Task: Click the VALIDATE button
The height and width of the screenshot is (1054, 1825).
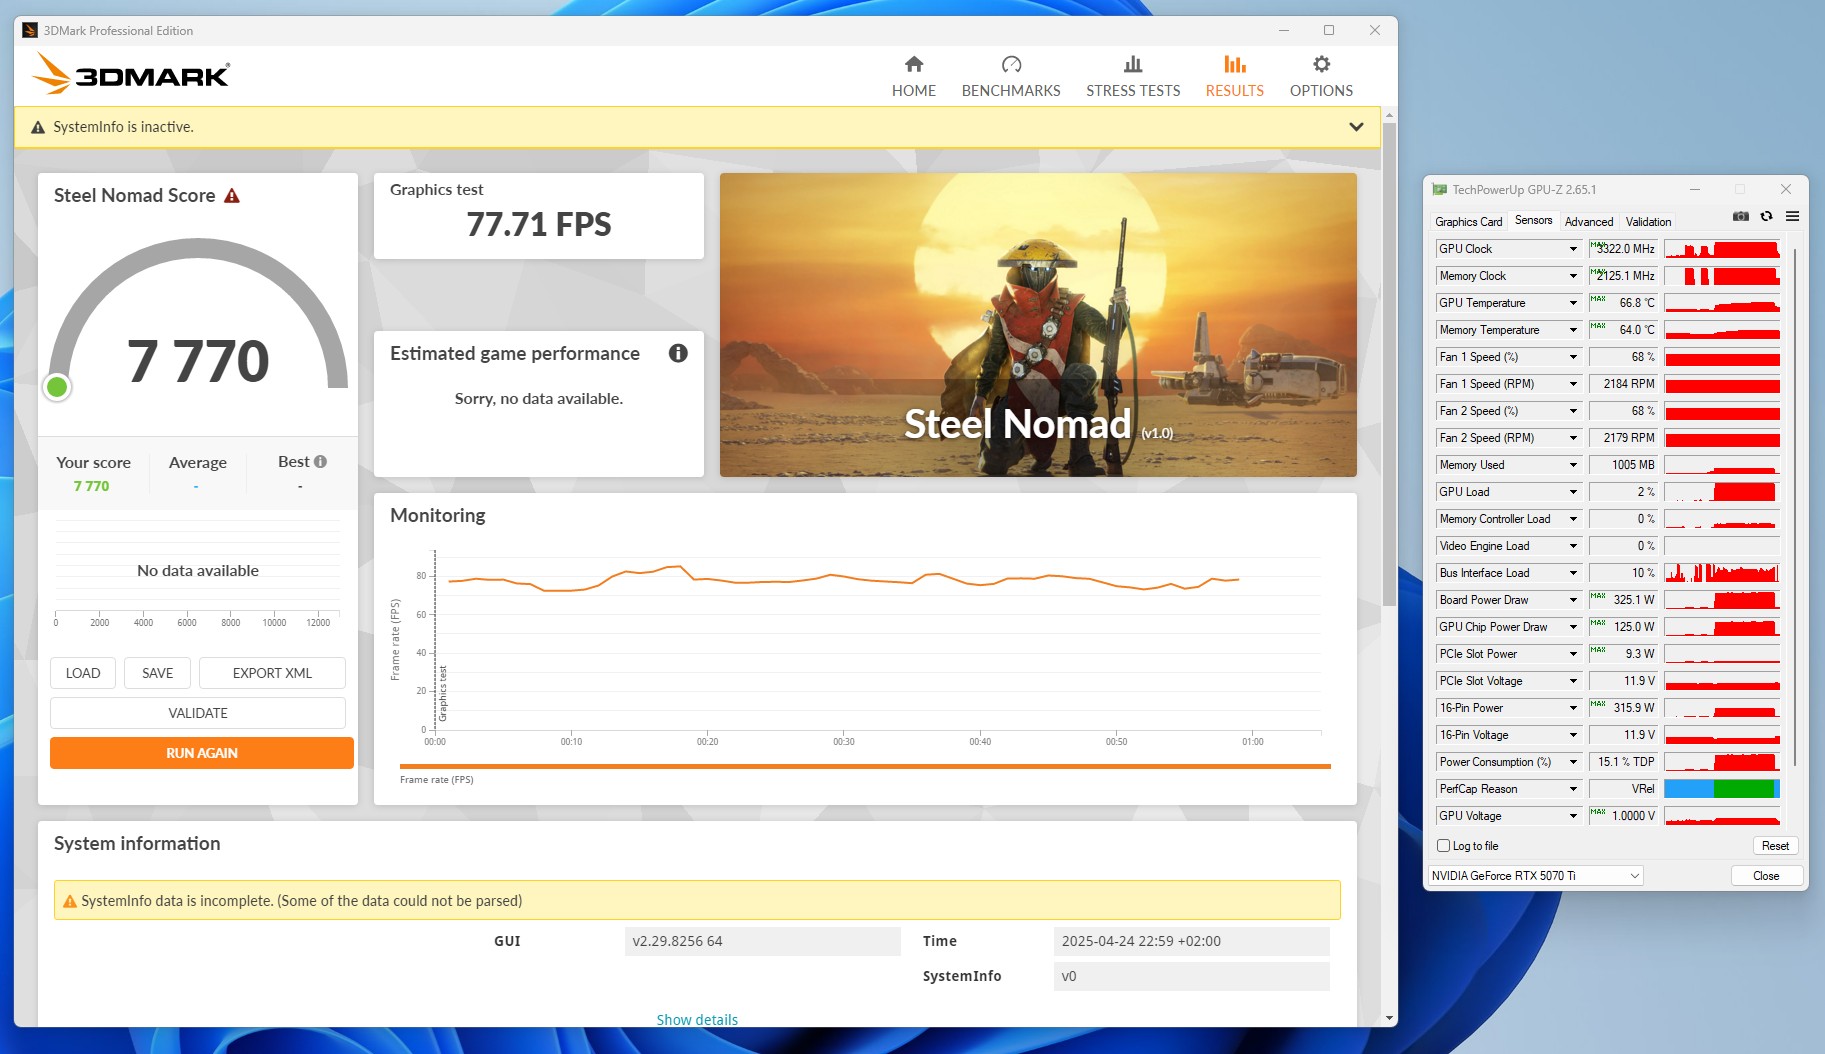Action: click(198, 713)
